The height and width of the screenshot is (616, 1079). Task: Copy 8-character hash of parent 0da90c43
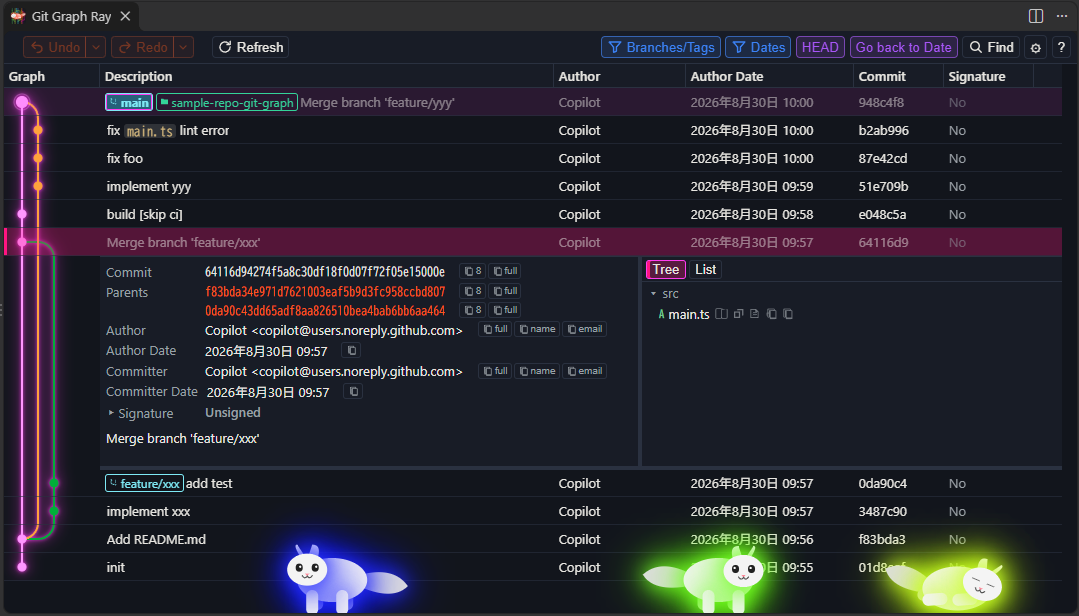click(473, 310)
